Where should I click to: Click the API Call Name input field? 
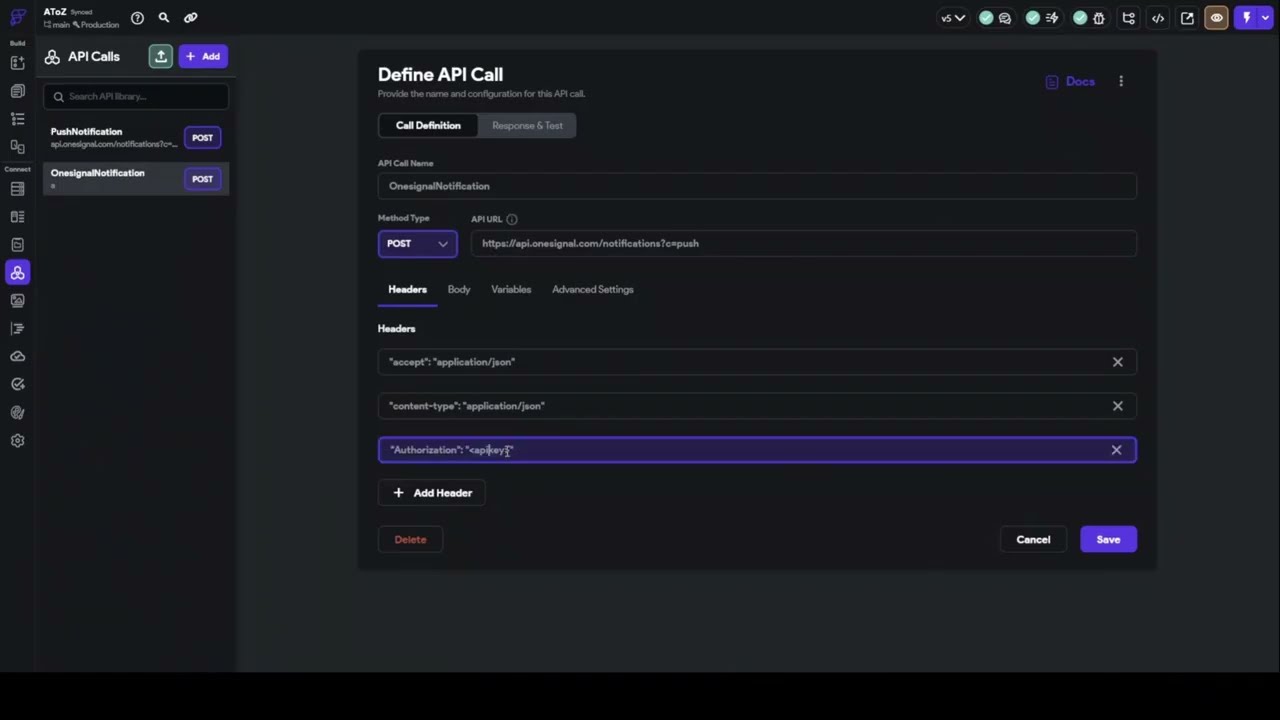757,186
